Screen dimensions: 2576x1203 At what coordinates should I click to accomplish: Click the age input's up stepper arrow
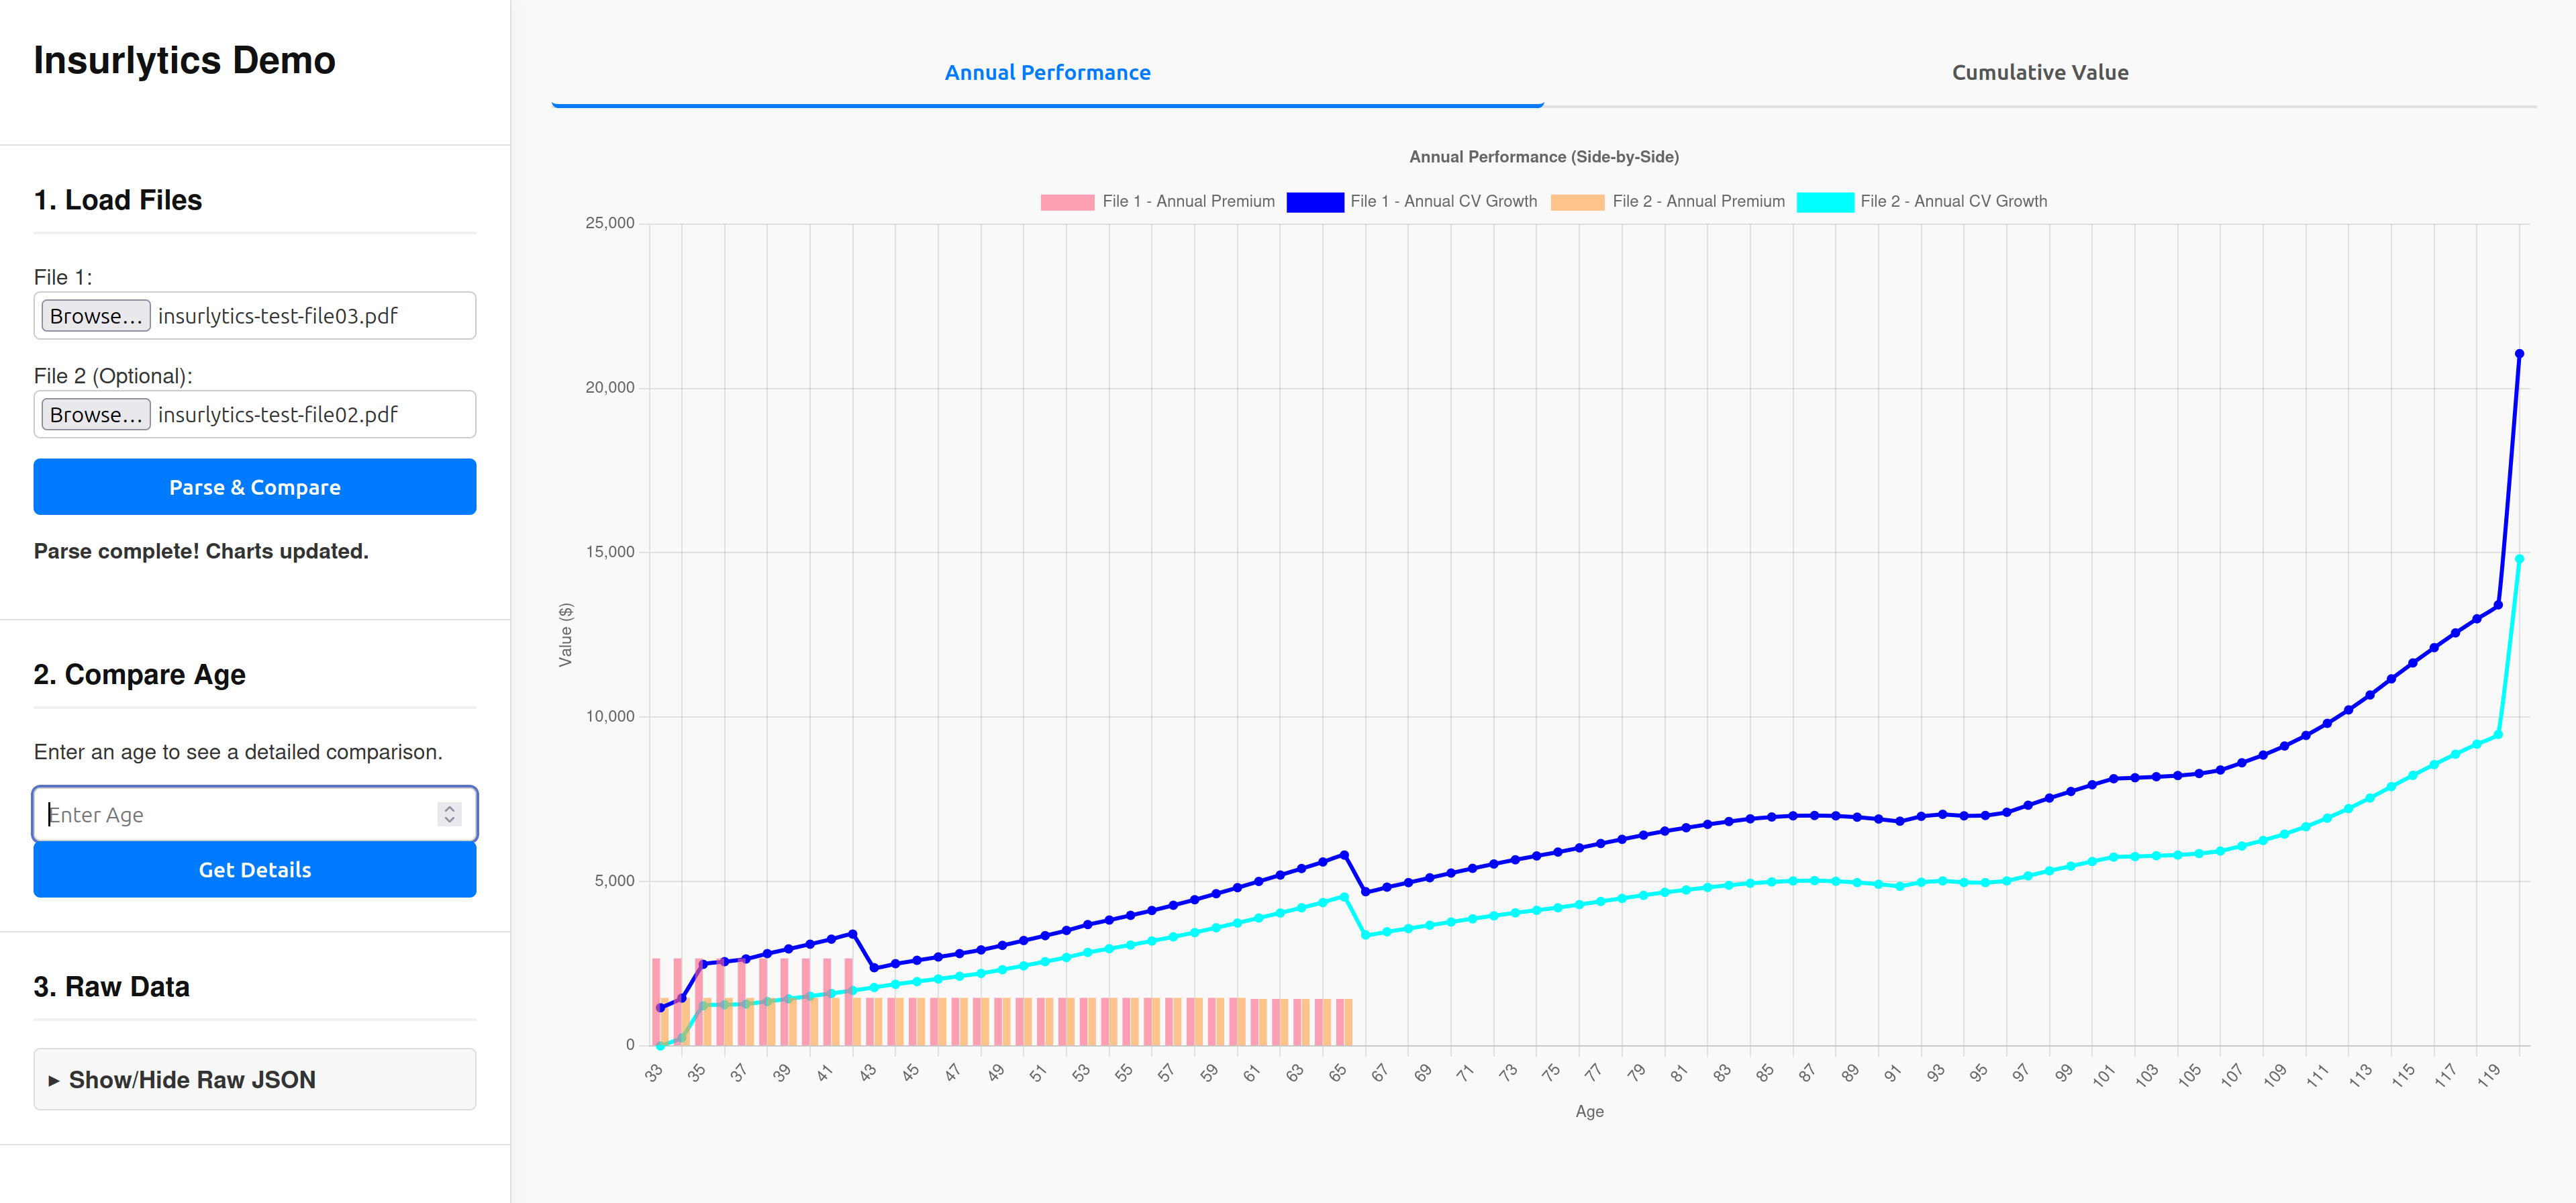coord(451,808)
